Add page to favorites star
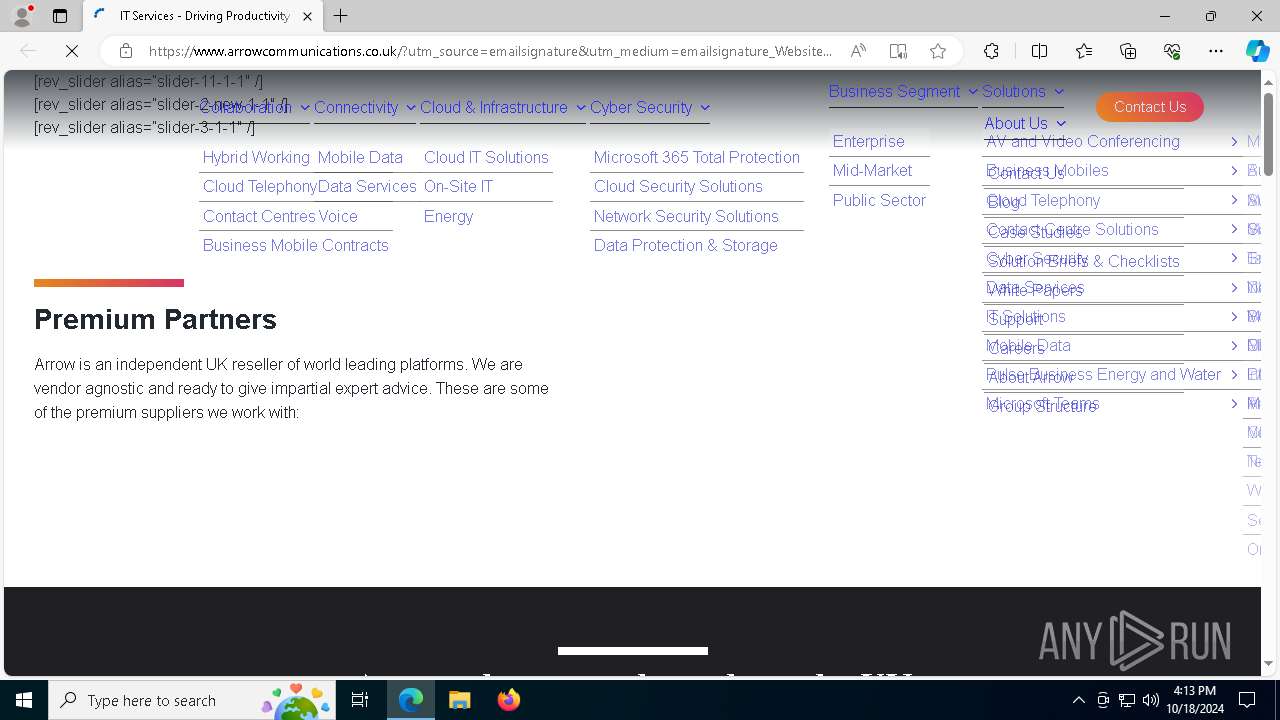 pos(938,51)
